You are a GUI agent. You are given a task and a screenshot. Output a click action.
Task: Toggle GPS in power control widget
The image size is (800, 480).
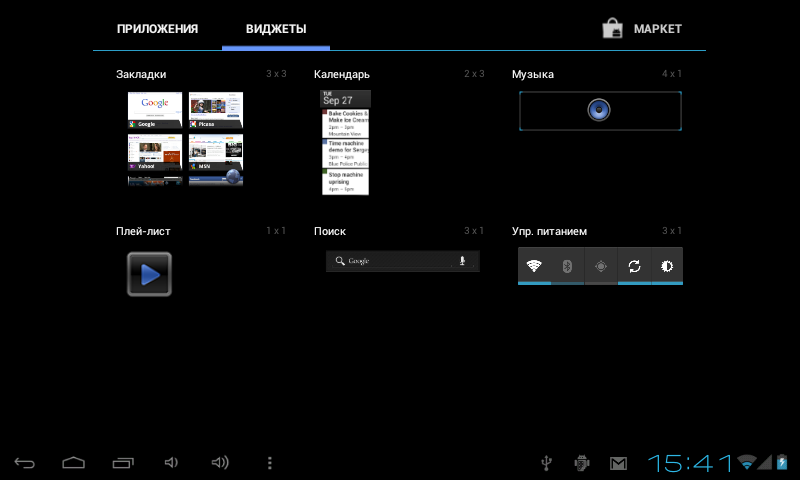[x=601, y=266]
